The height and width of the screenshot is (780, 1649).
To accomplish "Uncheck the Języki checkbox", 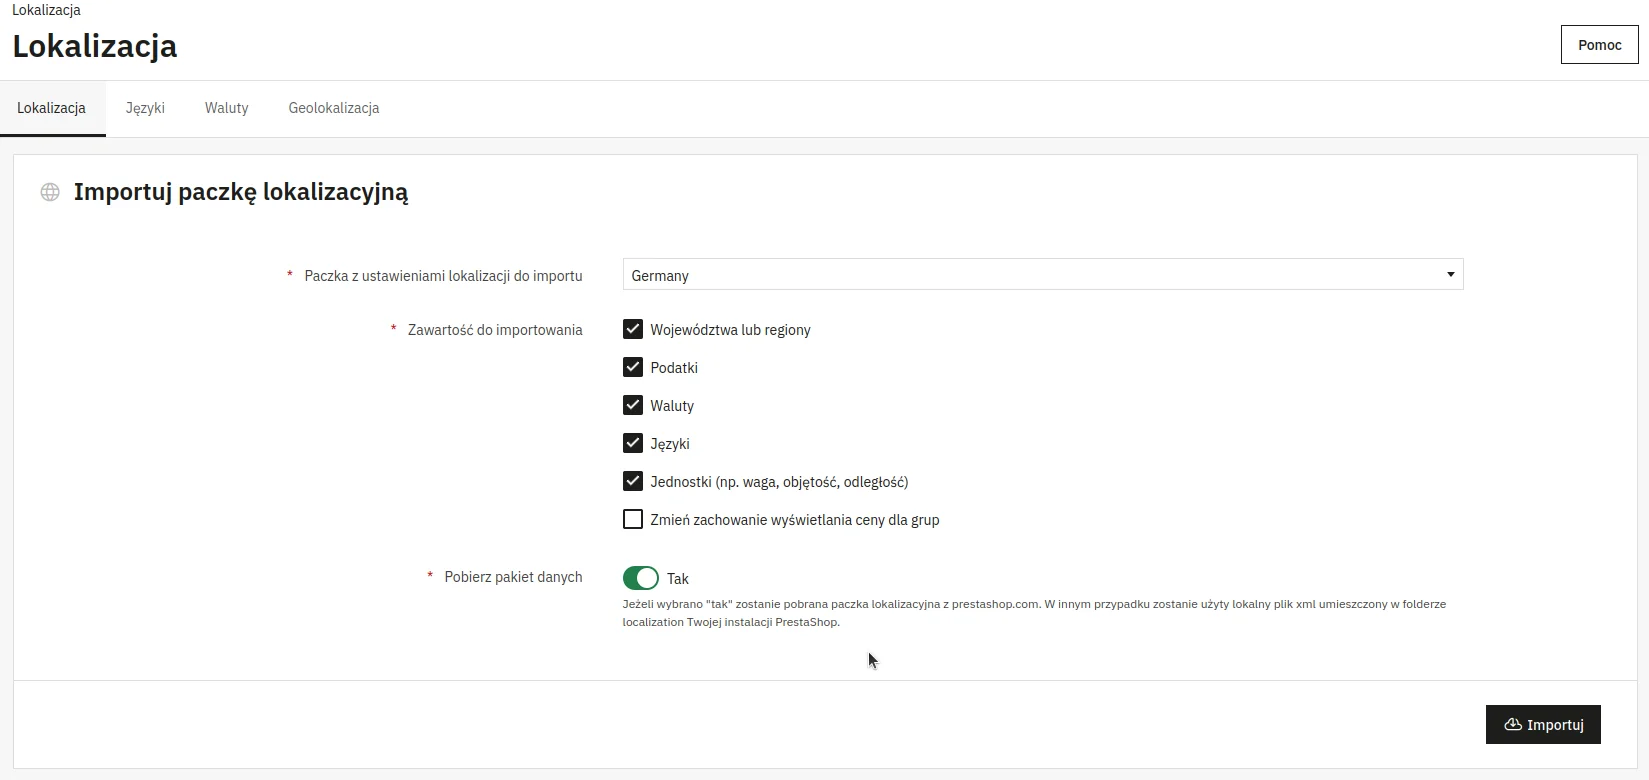I will click(x=633, y=443).
